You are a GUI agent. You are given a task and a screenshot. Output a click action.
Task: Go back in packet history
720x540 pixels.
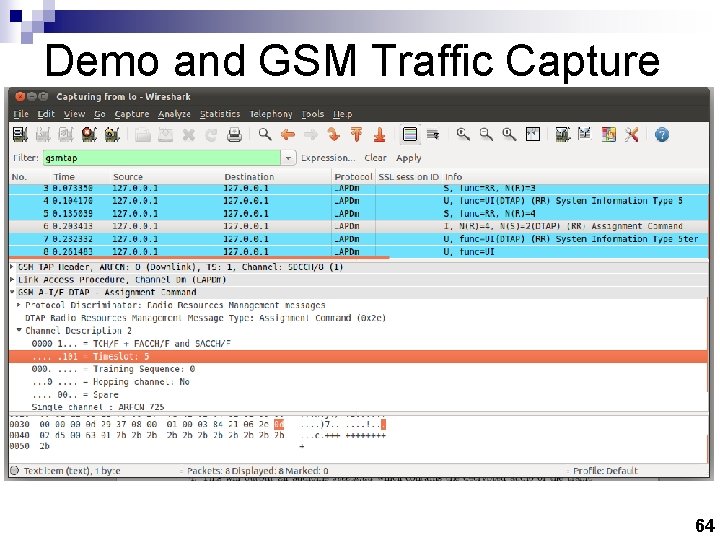tap(288, 135)
